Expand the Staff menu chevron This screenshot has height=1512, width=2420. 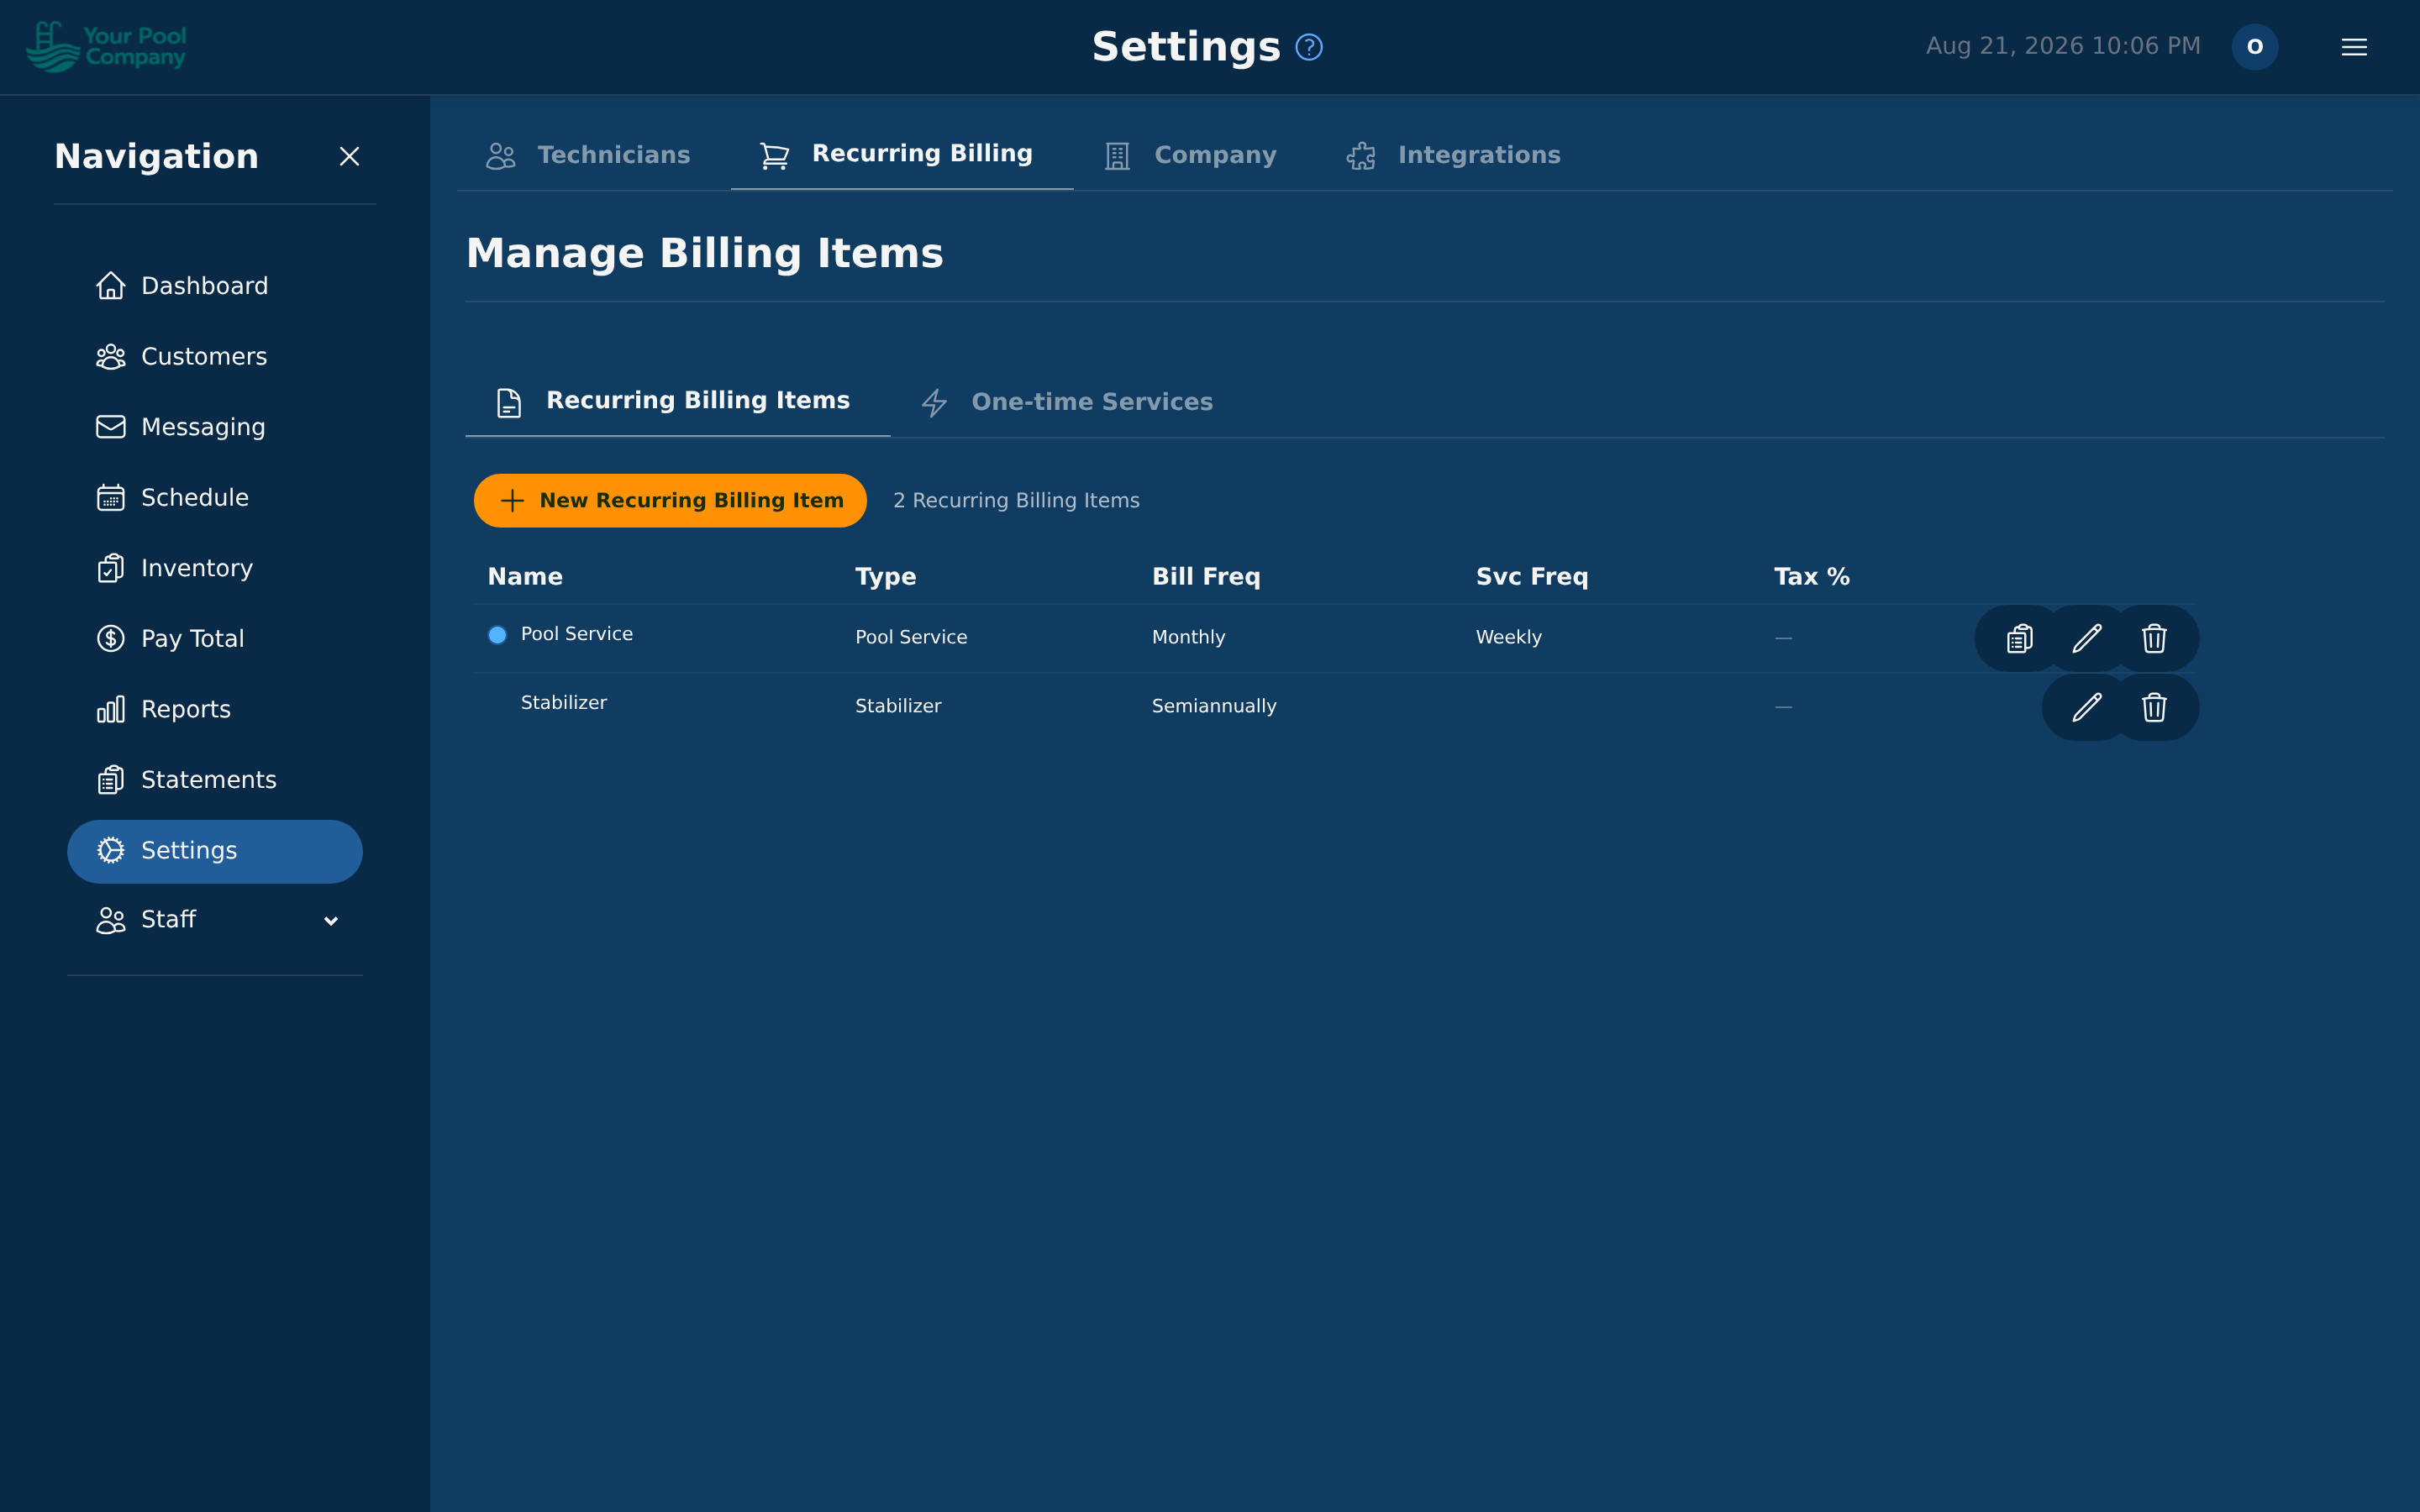tap(331, 920)
